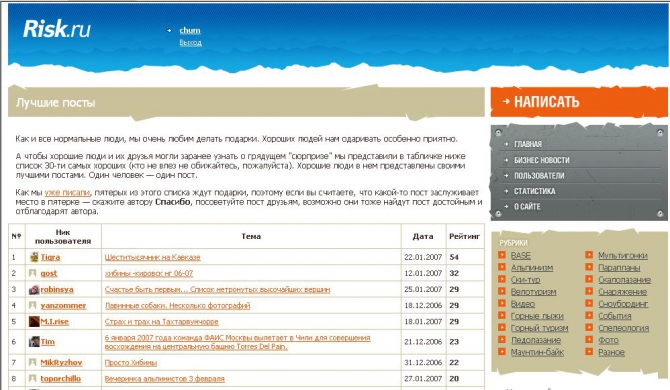This screenshot has height=390, width=670.
Task: Click the flag icon beside yanzommer
Action: pyautogui.click(x=32, y=305)
